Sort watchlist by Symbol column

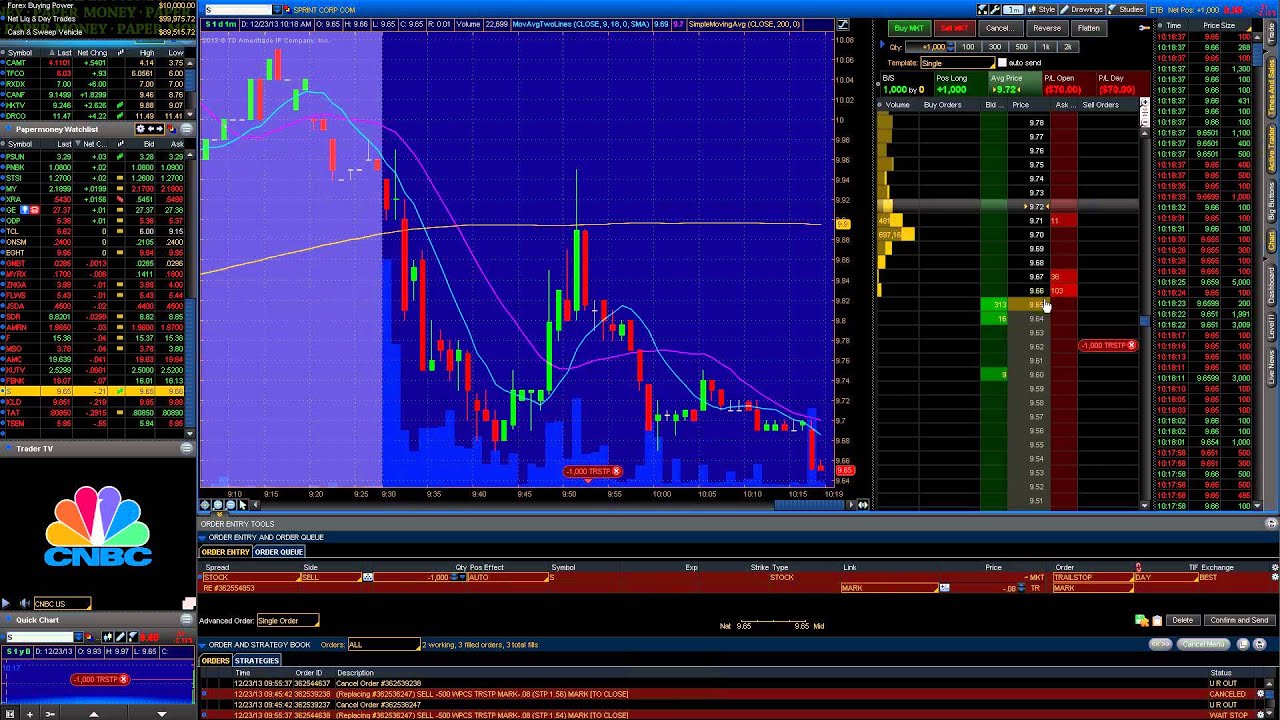(20, 144)
